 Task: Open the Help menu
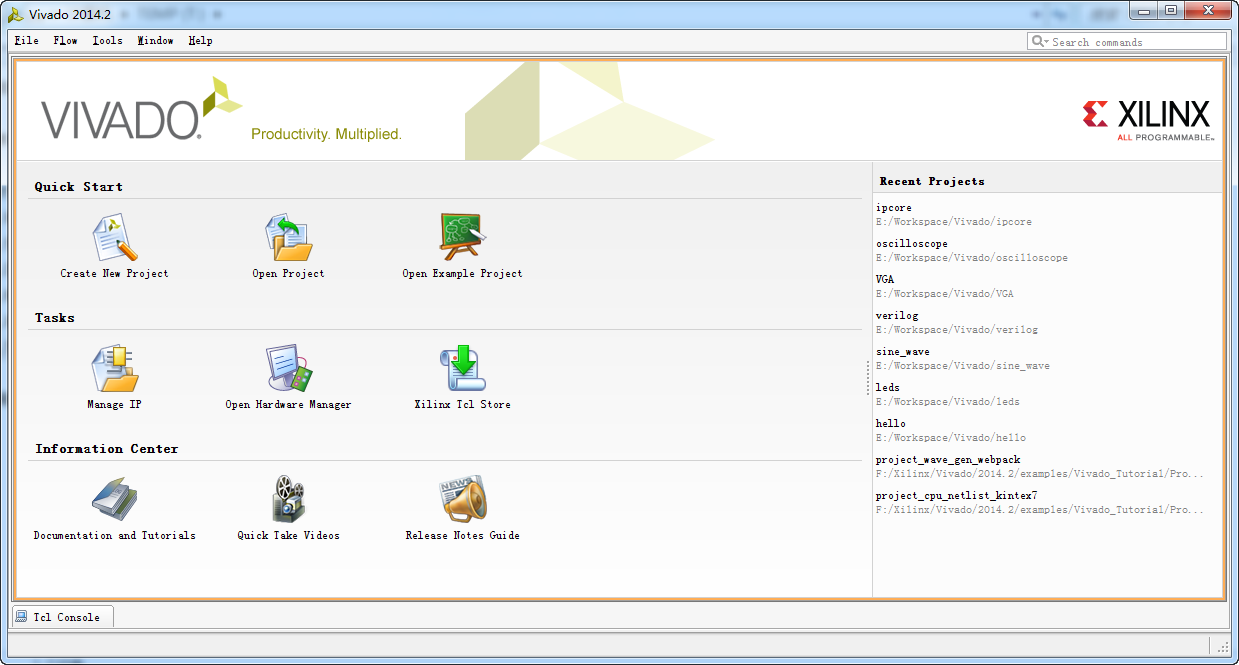click(200, 41)
